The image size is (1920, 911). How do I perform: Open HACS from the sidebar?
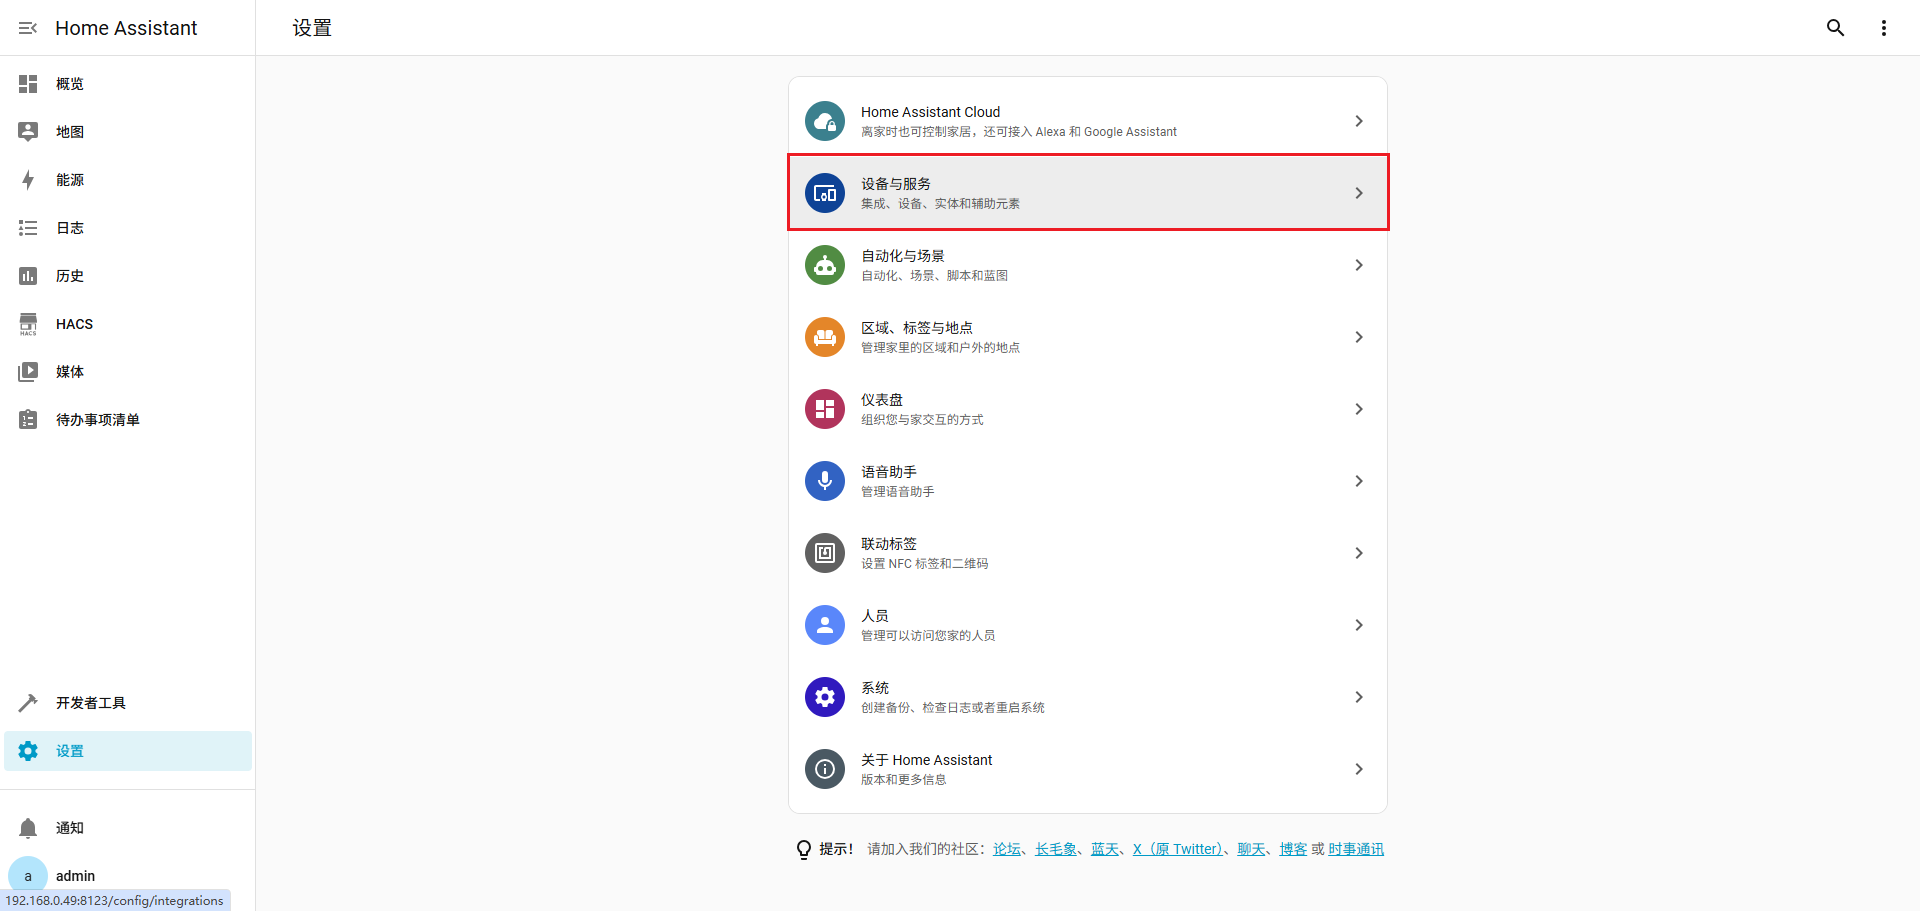[x=27, y=323]
